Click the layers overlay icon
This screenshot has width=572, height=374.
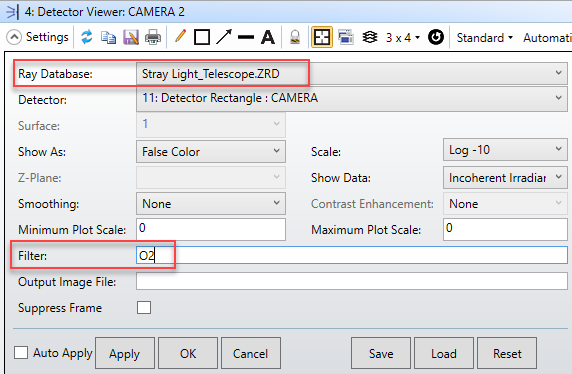369,37
